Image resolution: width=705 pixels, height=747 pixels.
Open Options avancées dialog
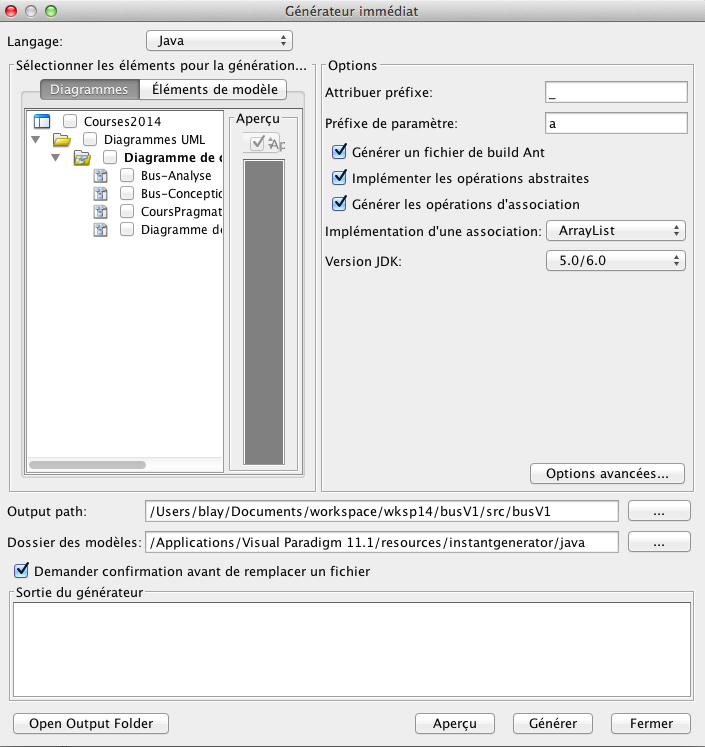coord(607,473)
